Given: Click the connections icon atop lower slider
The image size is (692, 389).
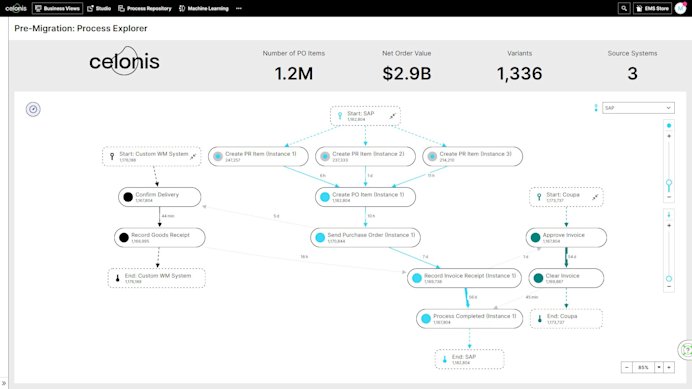Looking at the screenshot, I should tap(669, 215).
